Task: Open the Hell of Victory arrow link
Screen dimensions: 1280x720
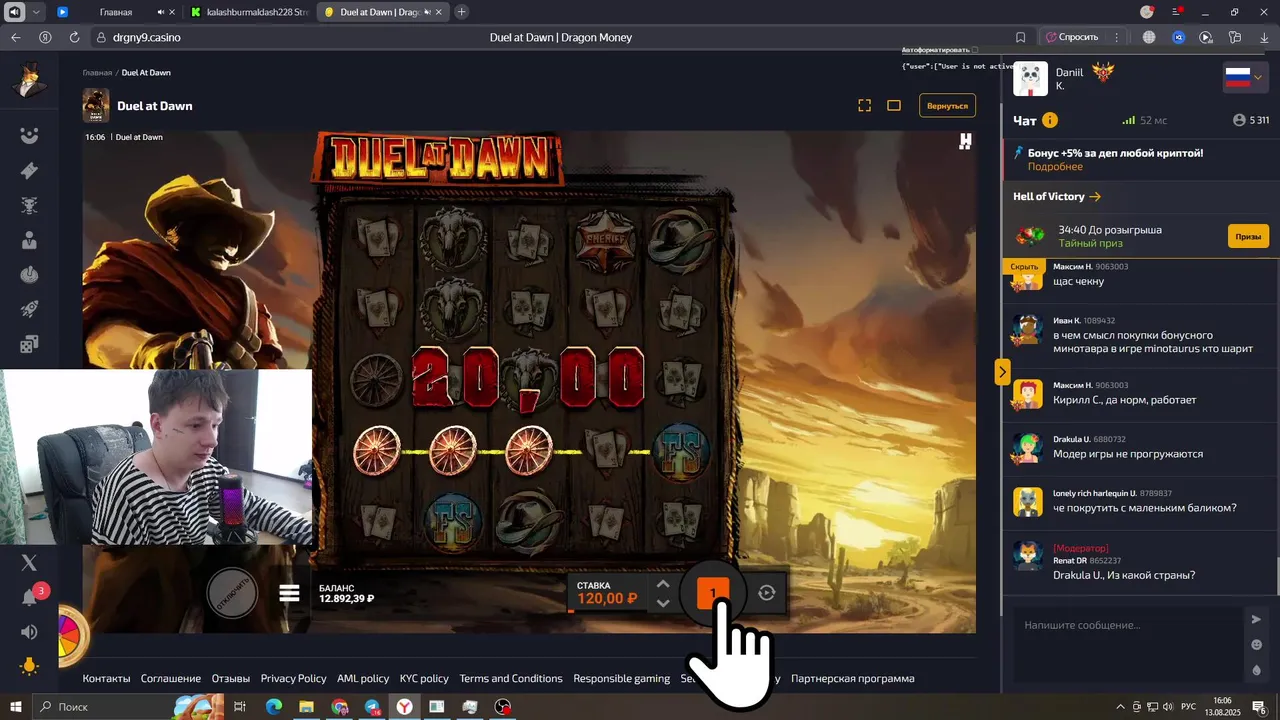Action: pyautogui.click(x=1095, y=197)
